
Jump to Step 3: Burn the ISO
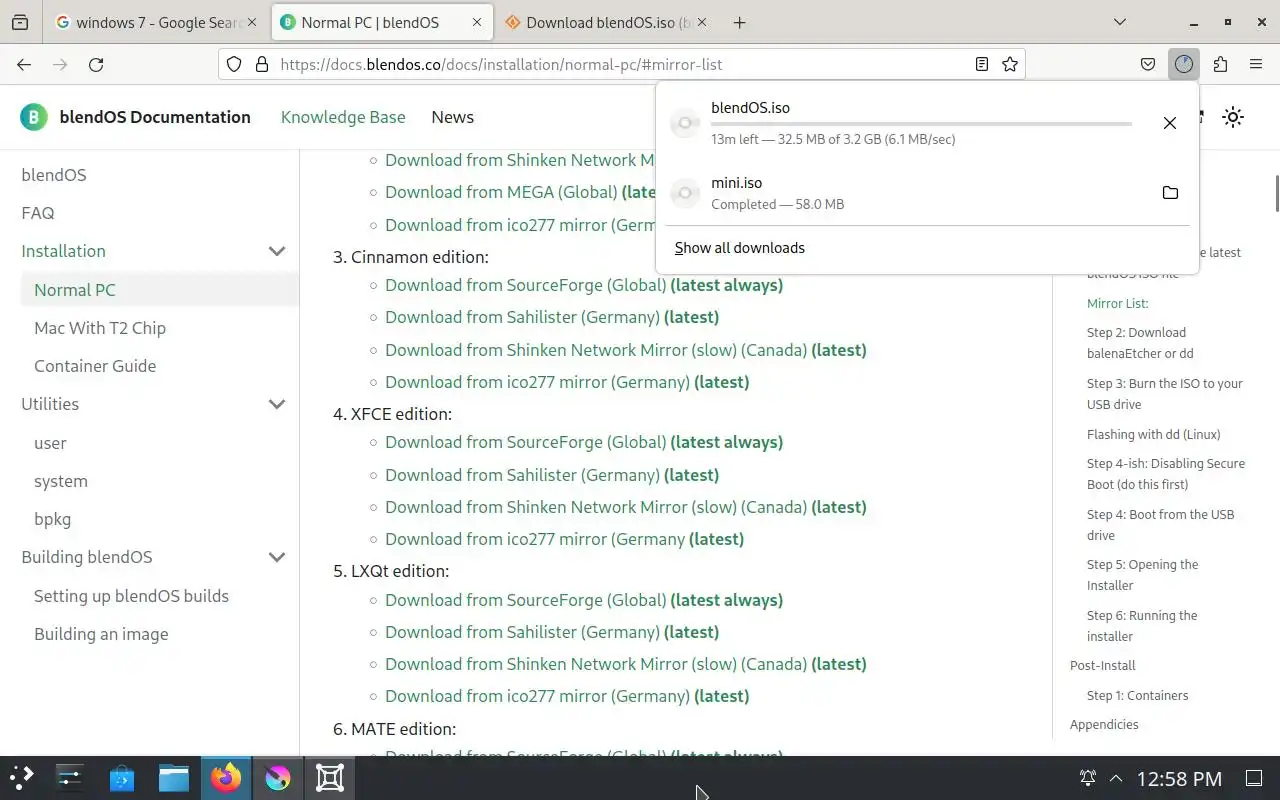pyautogui.click(x=1165, y=394)
